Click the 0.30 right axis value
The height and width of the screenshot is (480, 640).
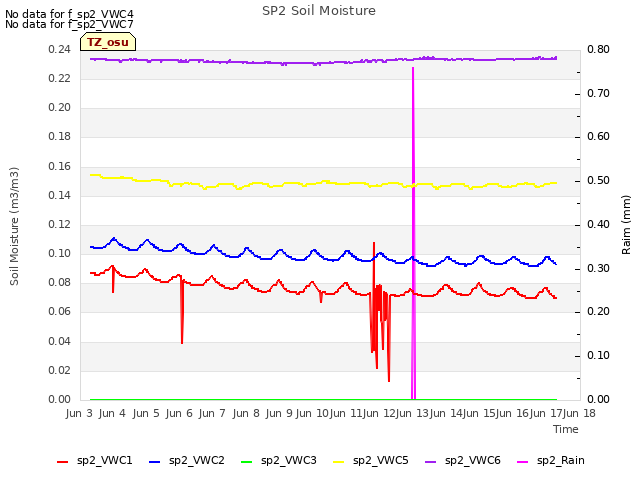[x=598, y=269]
